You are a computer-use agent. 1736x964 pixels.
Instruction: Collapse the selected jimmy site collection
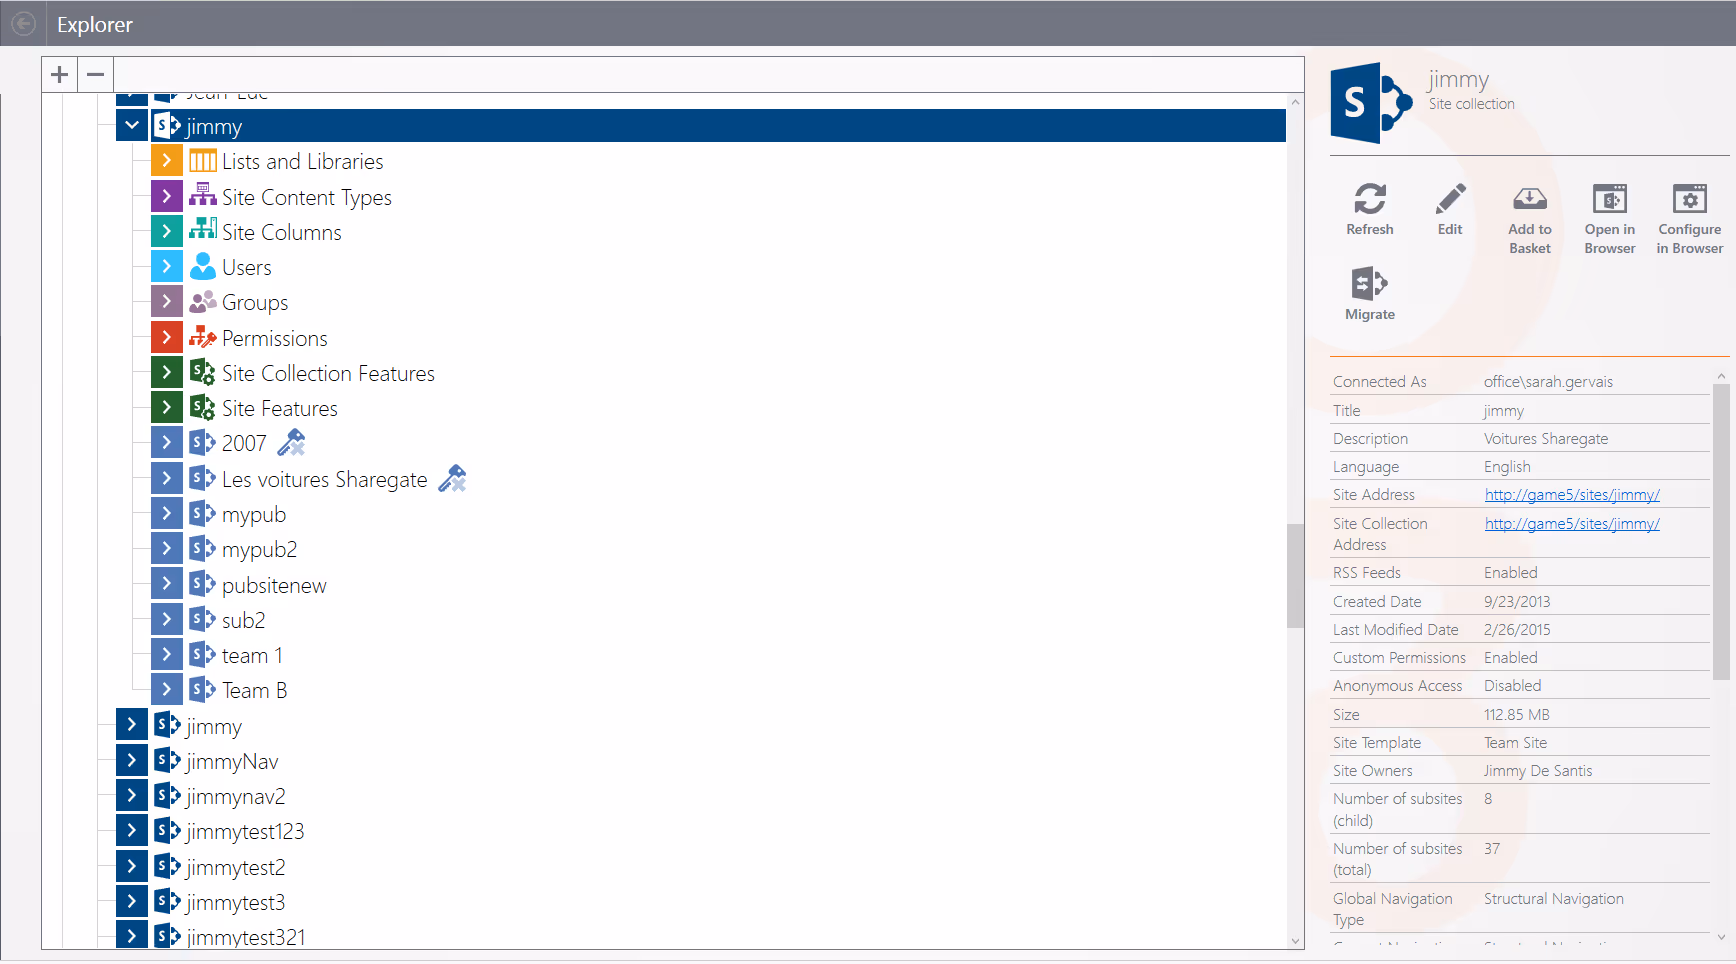[132, 126]
